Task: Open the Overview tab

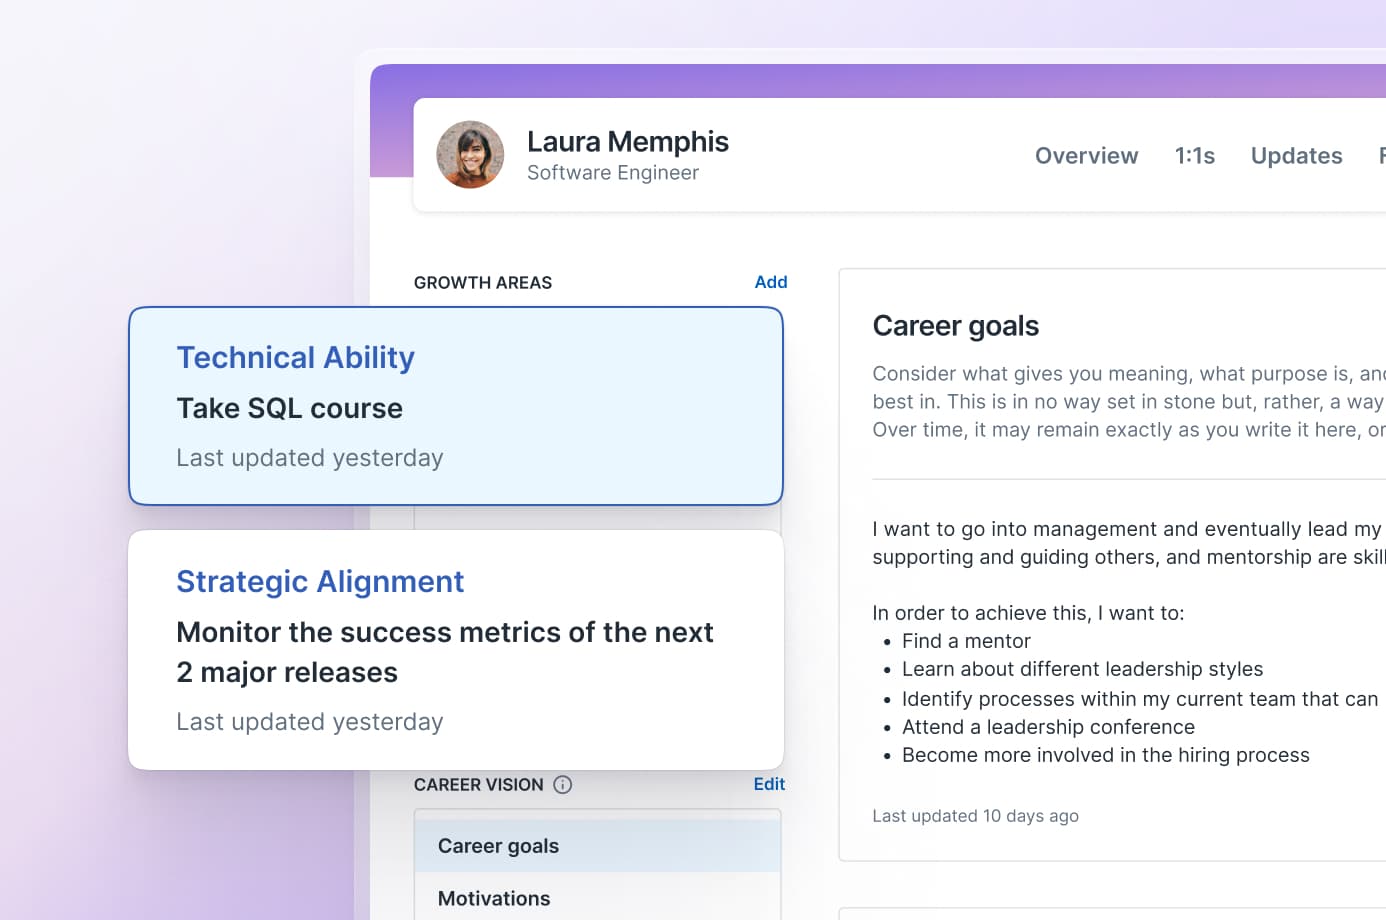Action: click(1086, 155)
